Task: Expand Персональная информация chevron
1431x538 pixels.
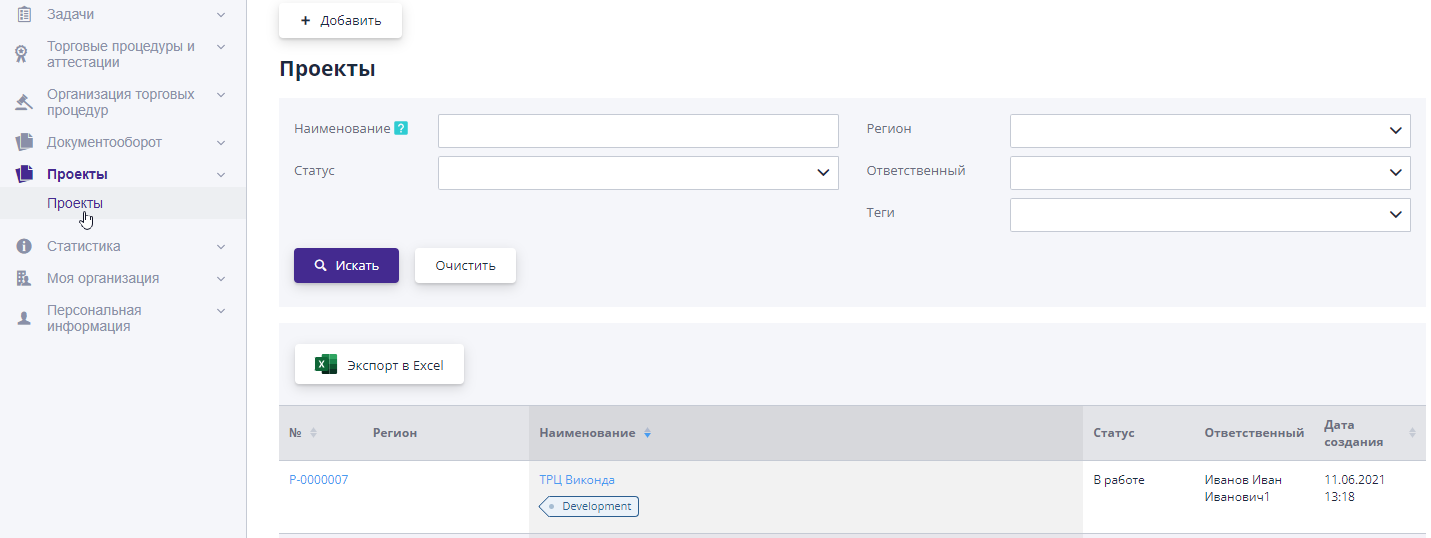Action: coord(221,310)
